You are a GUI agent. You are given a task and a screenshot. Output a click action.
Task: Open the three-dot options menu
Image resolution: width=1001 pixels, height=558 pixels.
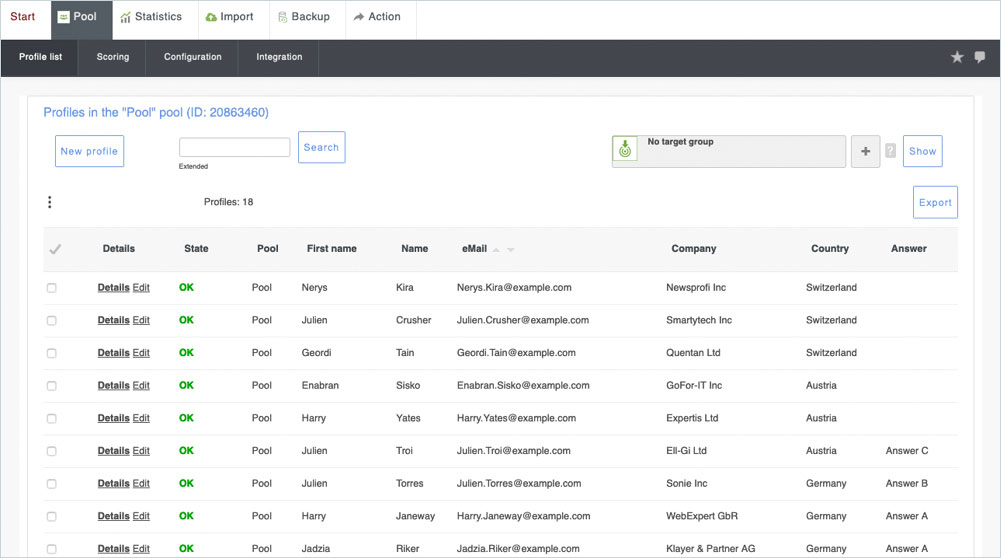50,202
